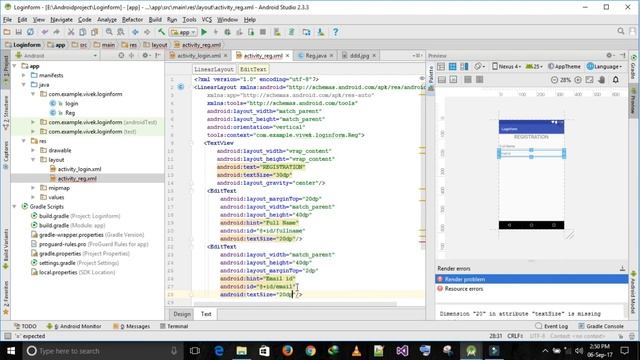Open the Event Log
The width and height of the screenshot is (640, 360).
(551, 326)
